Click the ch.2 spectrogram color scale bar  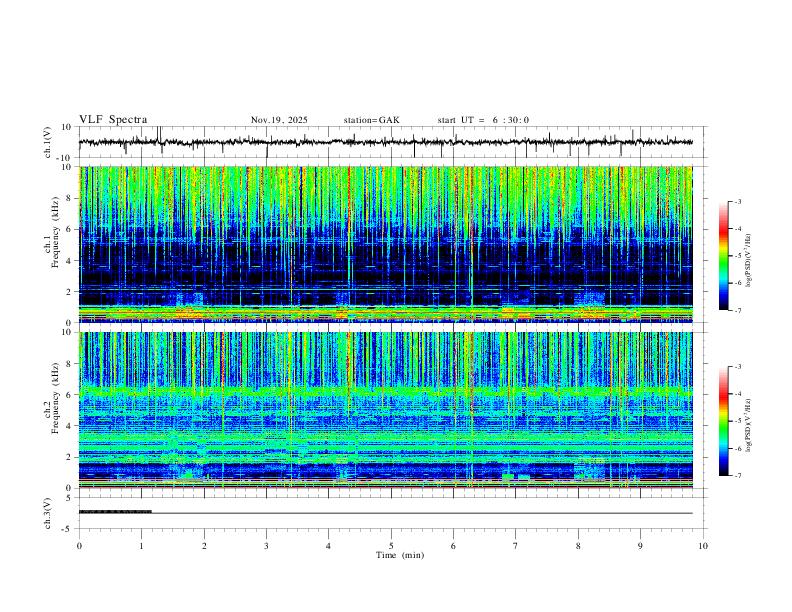click(x=723, y=421)
